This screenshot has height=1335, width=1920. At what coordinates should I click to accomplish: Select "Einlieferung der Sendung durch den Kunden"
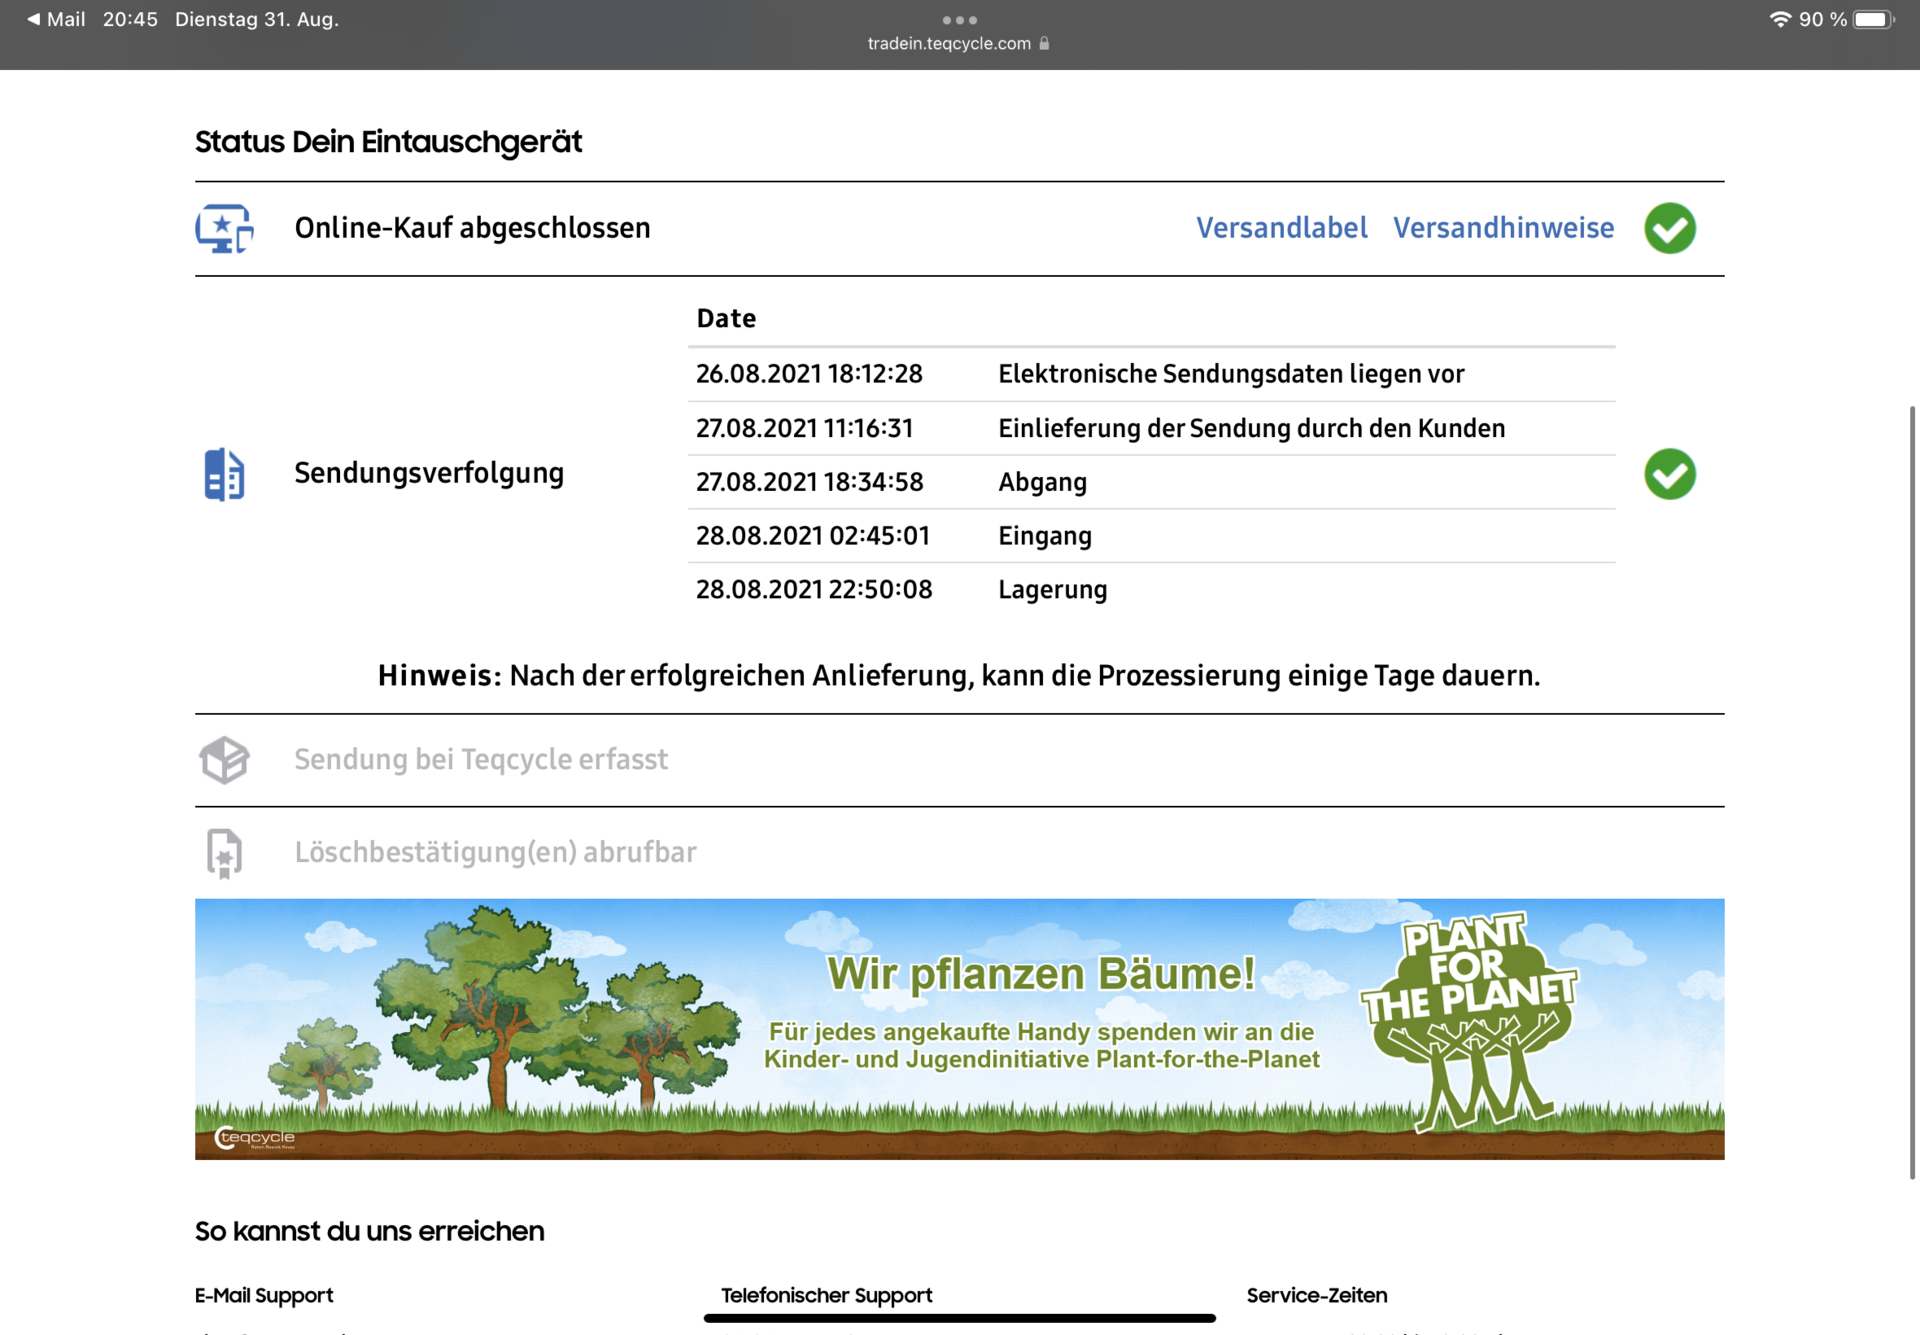click(1252, 428)
